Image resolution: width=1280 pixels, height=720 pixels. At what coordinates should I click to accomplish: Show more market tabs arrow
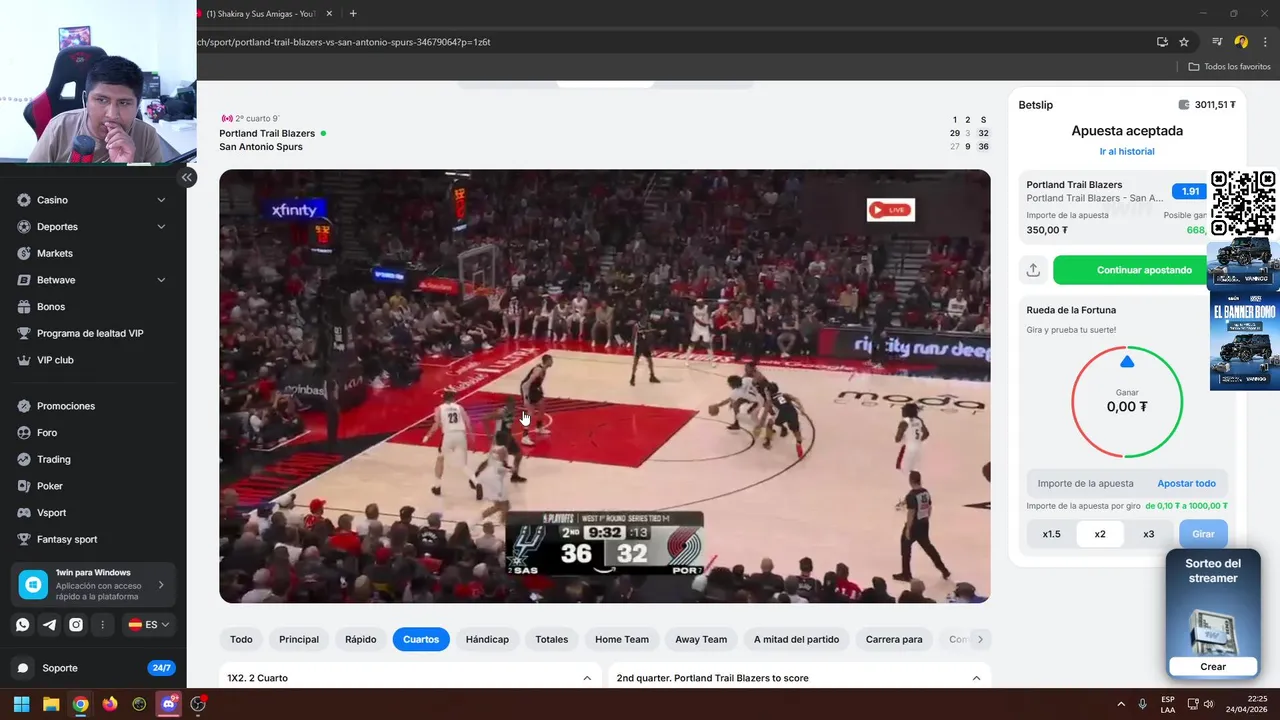click(x=980, y=639)
